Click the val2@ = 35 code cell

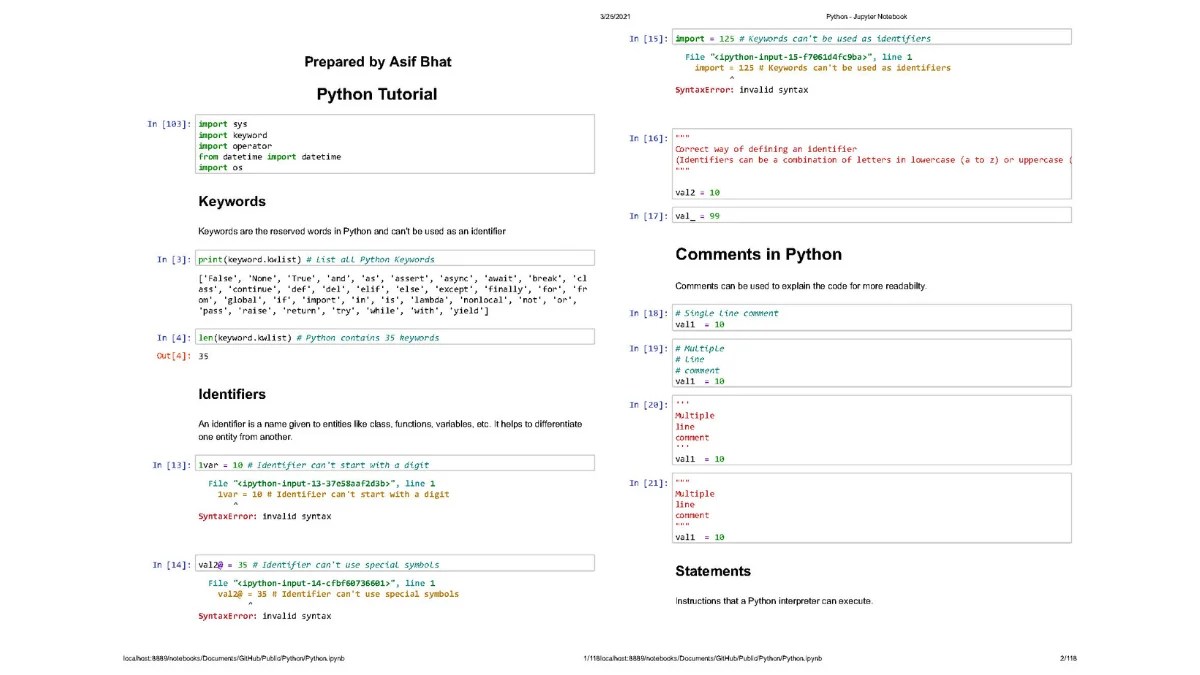pos(395,564)
